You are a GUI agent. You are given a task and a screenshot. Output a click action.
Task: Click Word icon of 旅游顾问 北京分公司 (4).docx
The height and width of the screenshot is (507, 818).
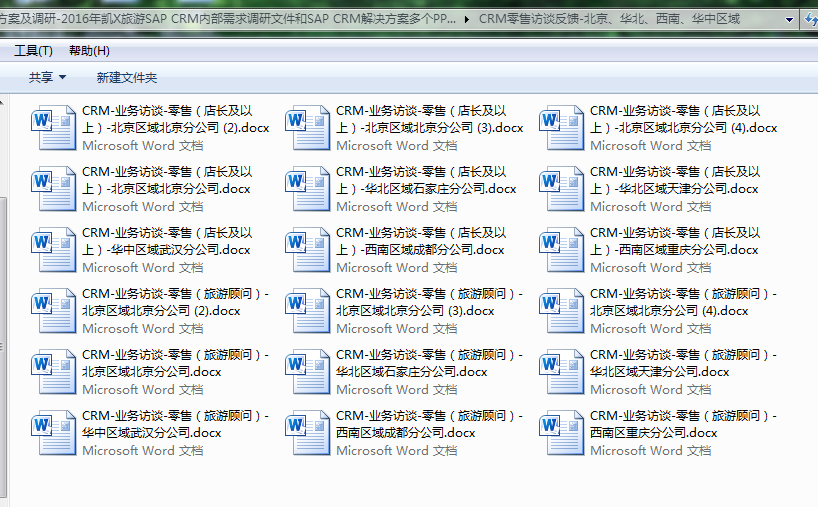point(562,311)
